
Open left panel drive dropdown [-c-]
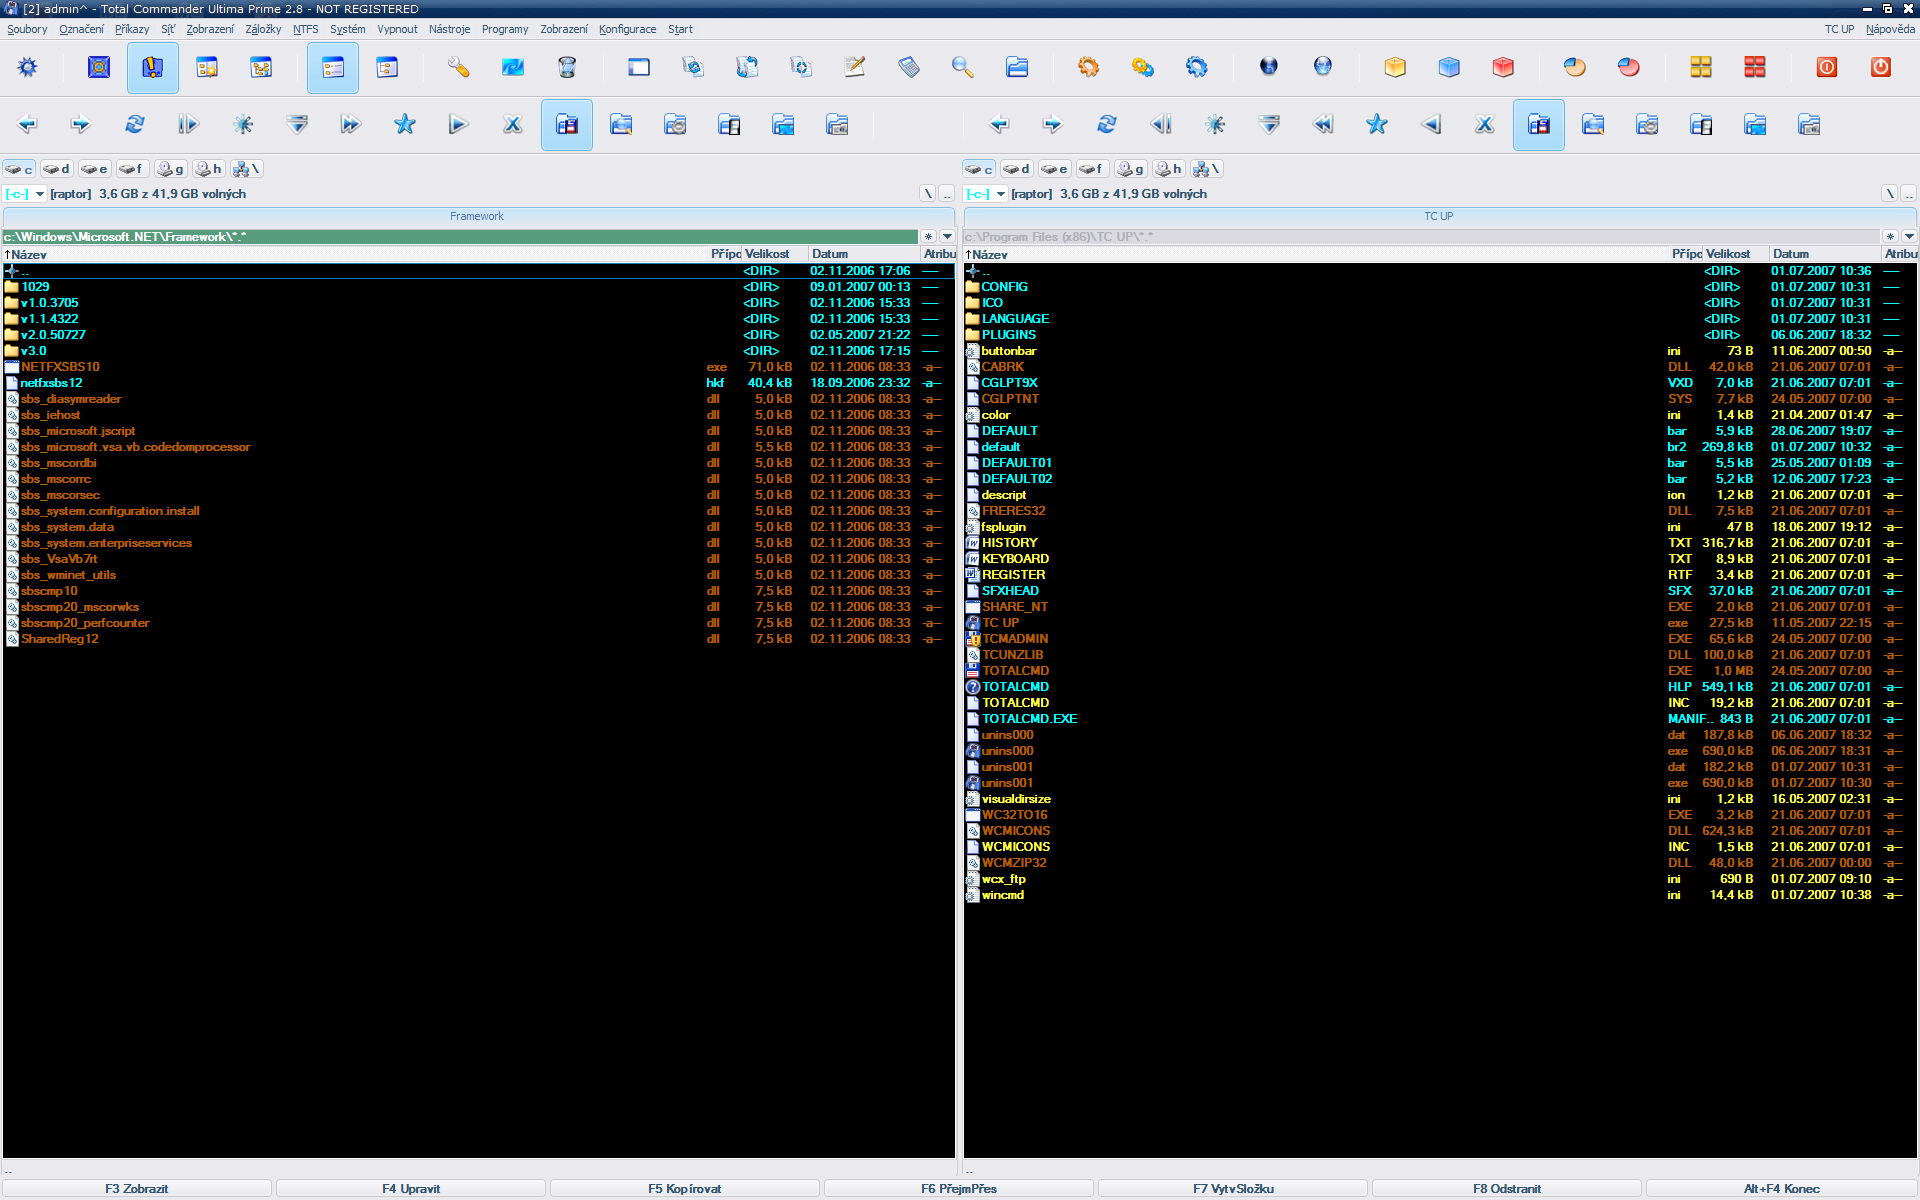25,194
